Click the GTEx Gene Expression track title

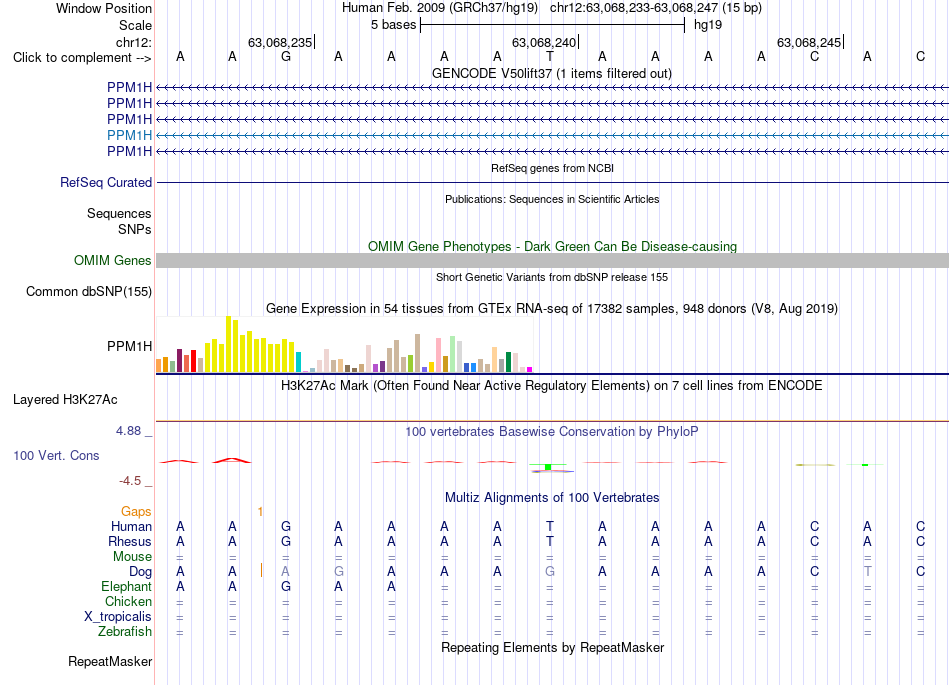click(x=552, y=309)
